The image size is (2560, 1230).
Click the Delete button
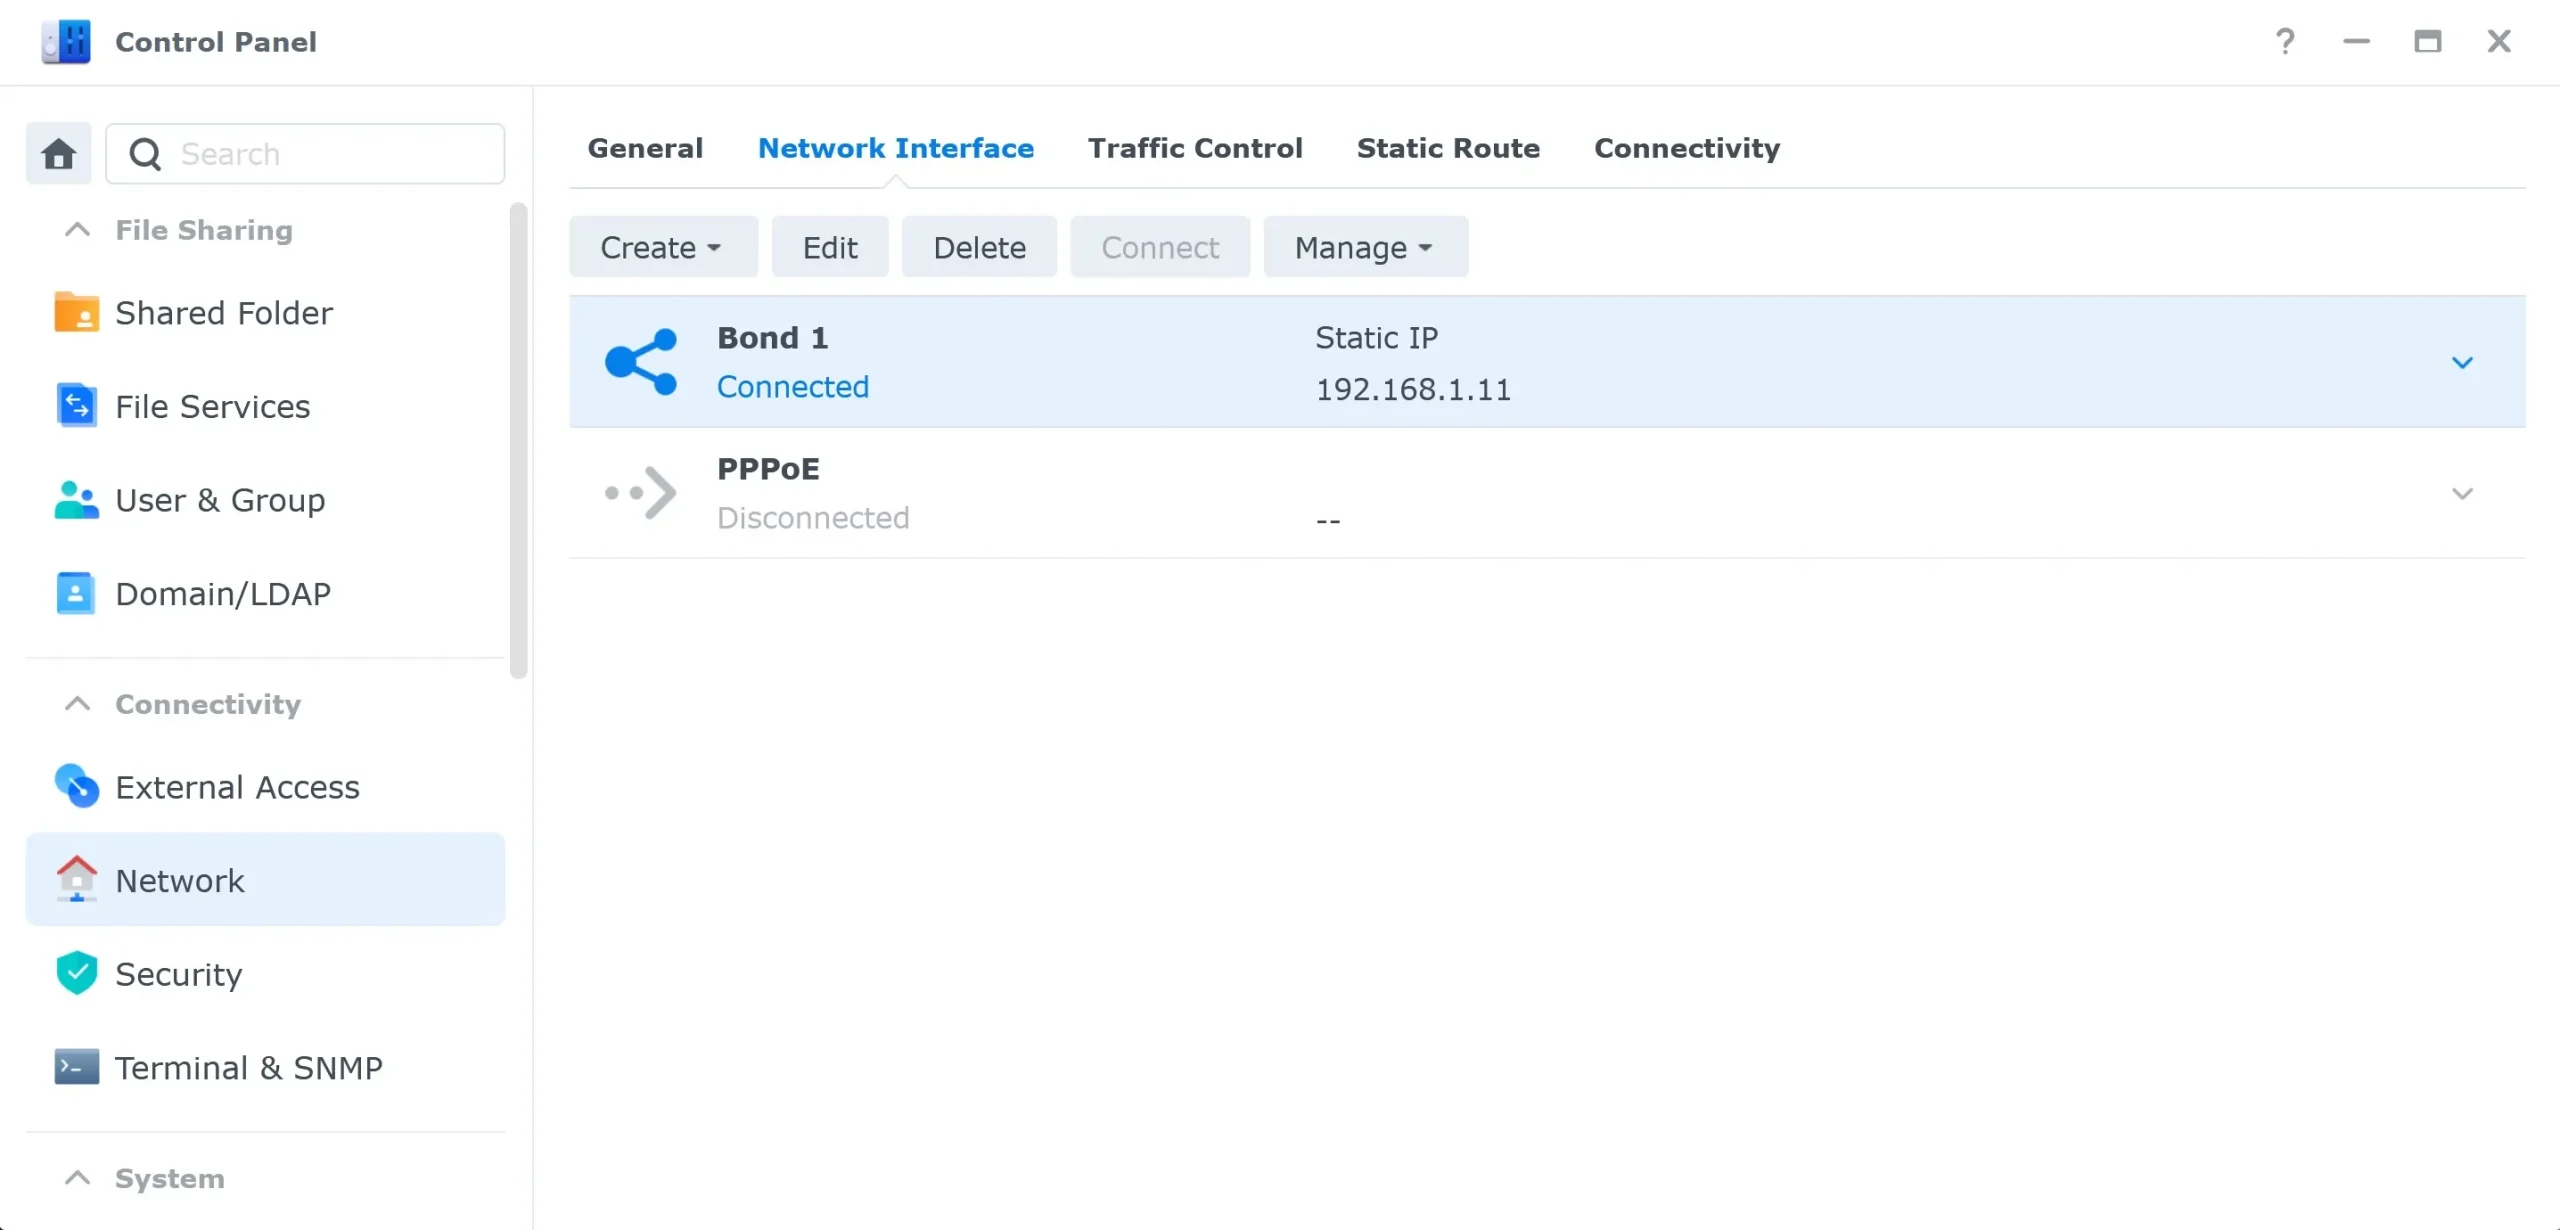click(978, 246)
